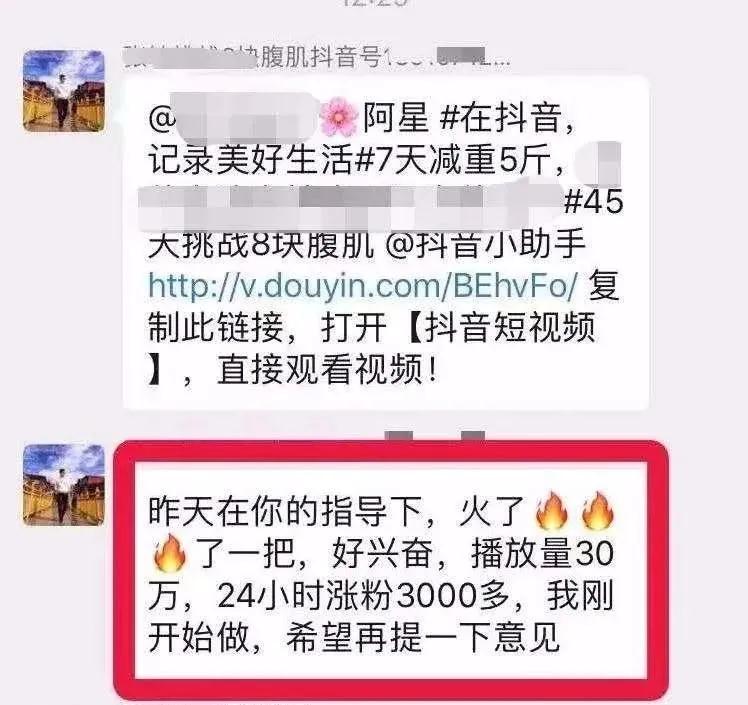Image resolution: width=748 pixels, height=705 pixels.
Task: Click the 24小时涨粉3000多 text
Action: pyautogui.click(x=362, y=595)
